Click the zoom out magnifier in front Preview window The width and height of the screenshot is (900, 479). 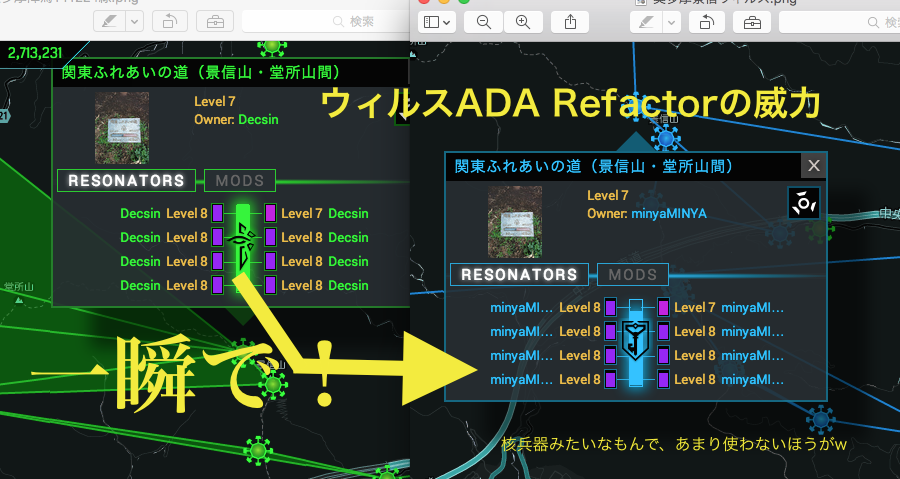tap(484, 22)
